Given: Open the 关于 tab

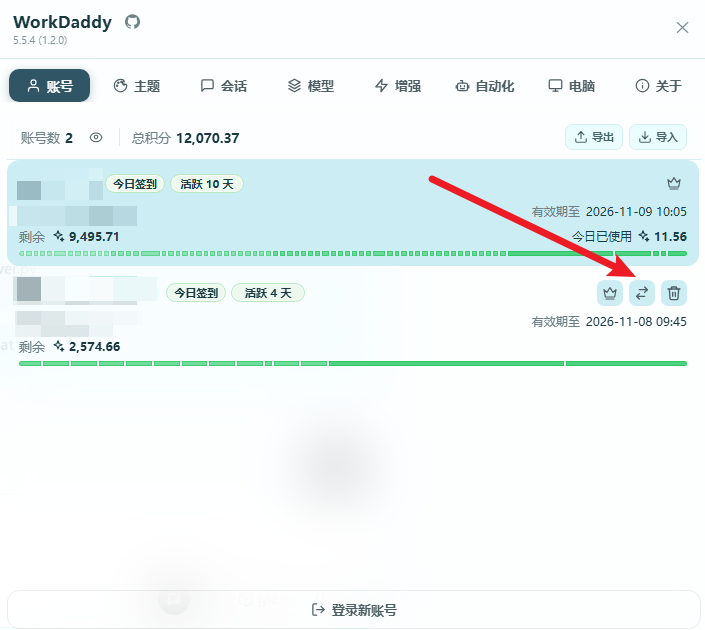Looking at the screenshot, I should [659, 85].
